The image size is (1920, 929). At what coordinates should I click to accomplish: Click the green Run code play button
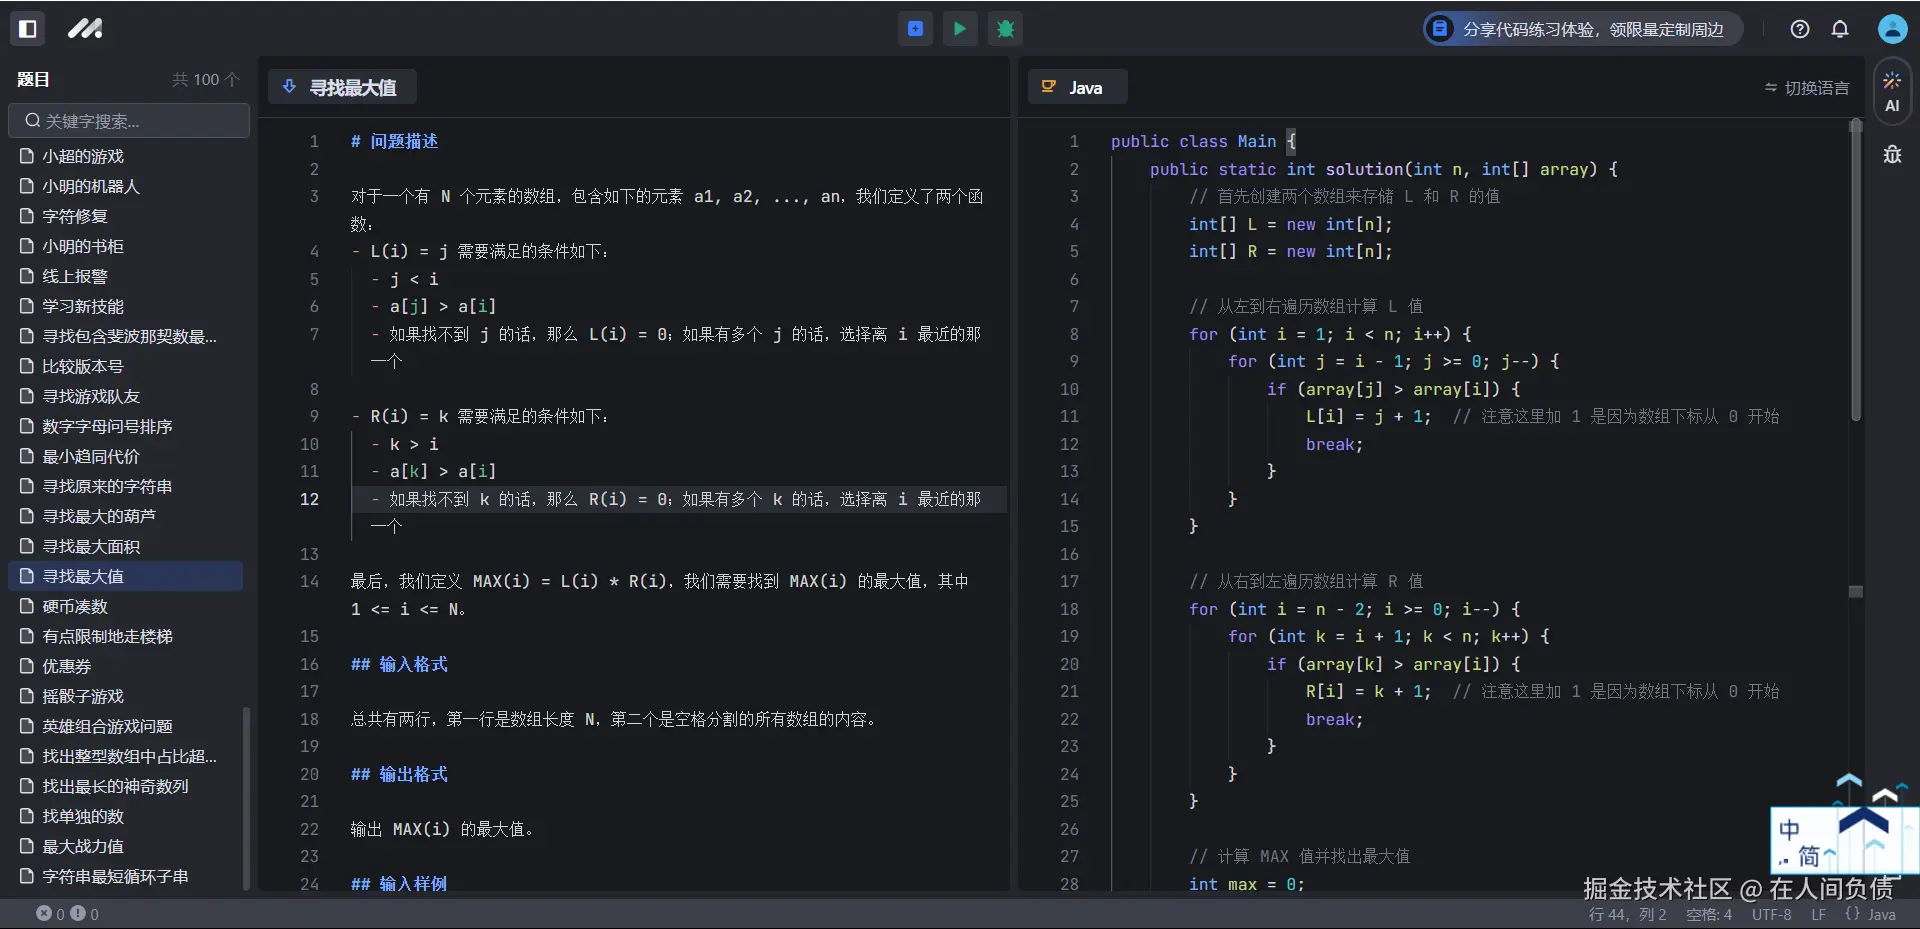point(960,29)
